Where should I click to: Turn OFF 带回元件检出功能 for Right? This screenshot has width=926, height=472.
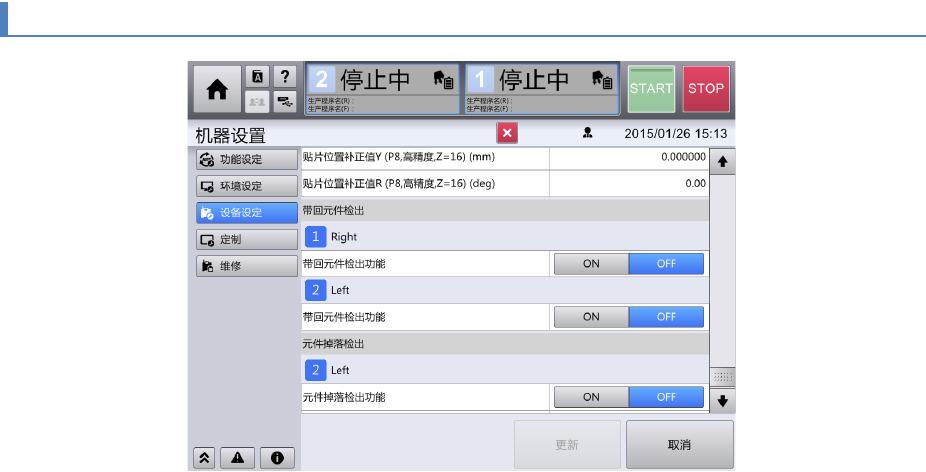point(666,264)
